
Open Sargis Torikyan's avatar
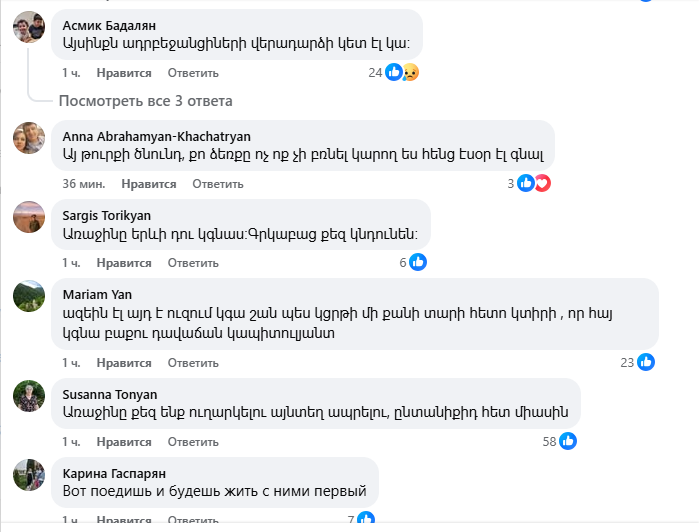click(28, 217)
